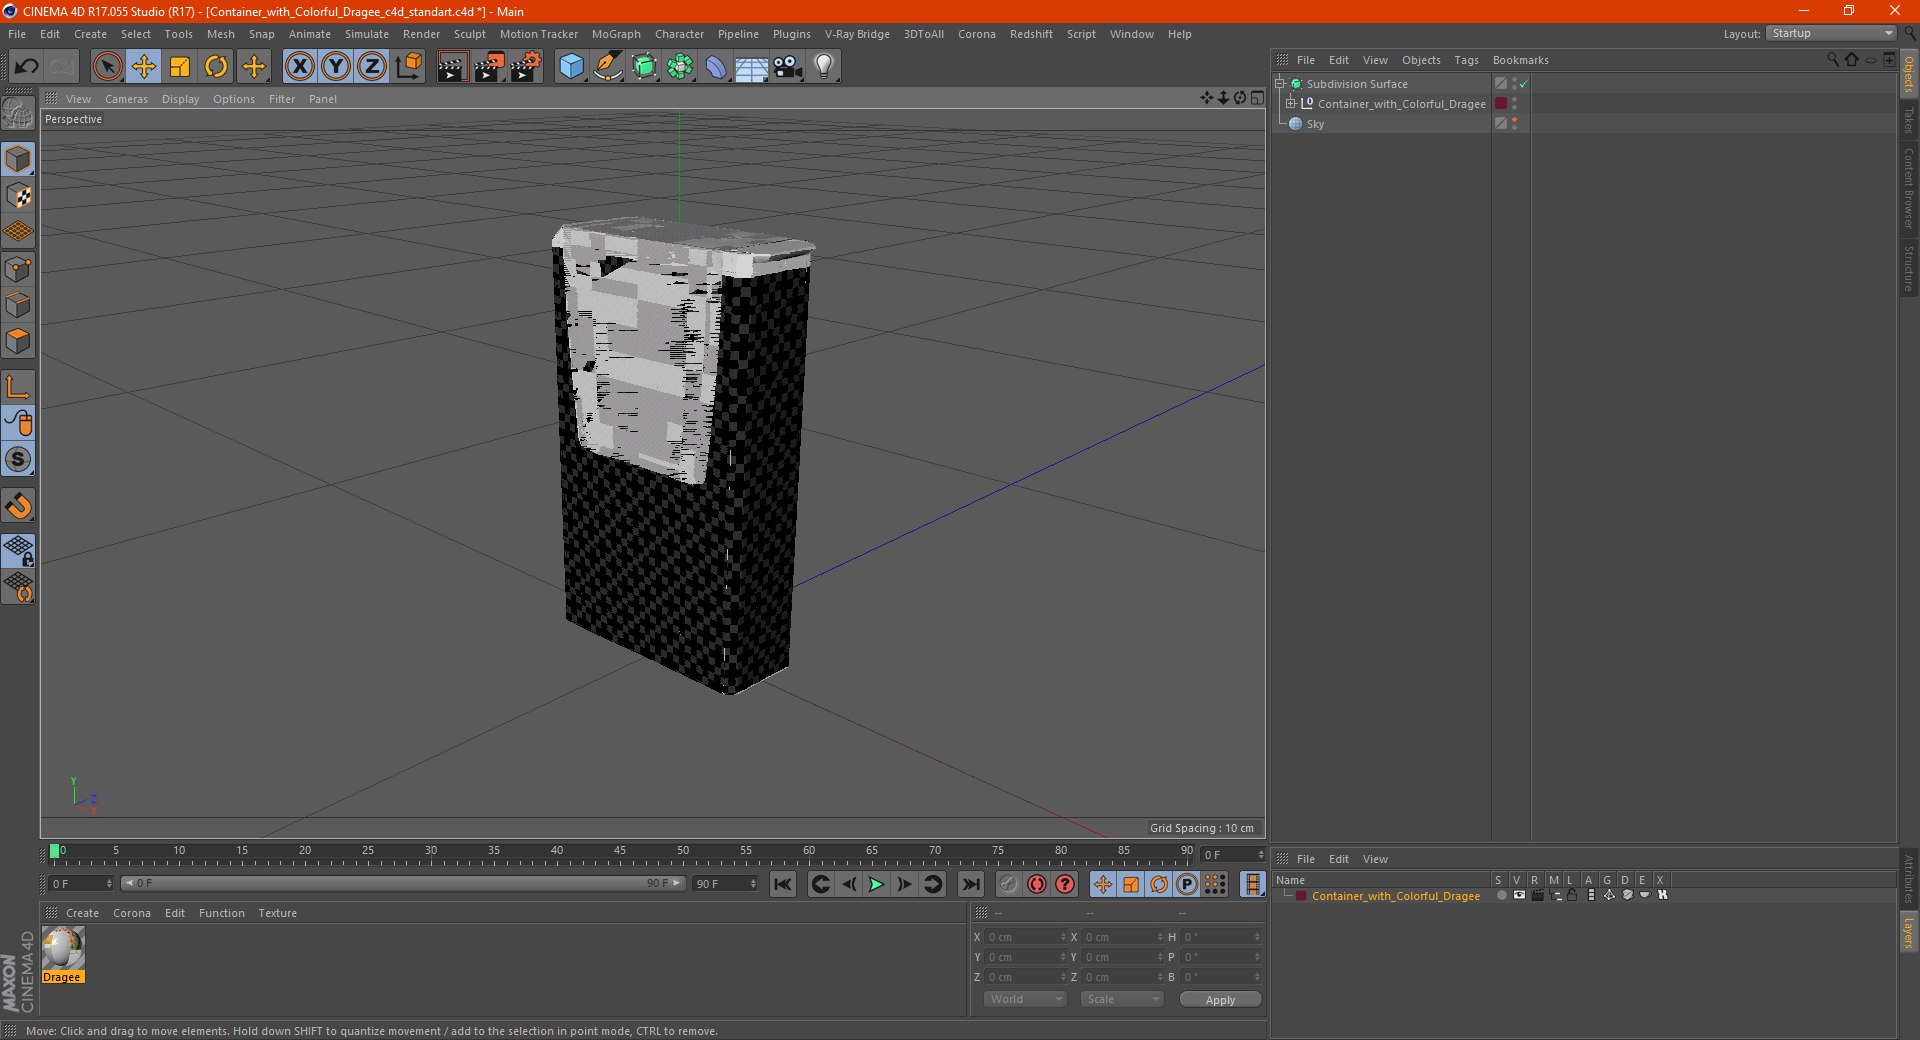Go to start of animation

click(x=783, y=884)
